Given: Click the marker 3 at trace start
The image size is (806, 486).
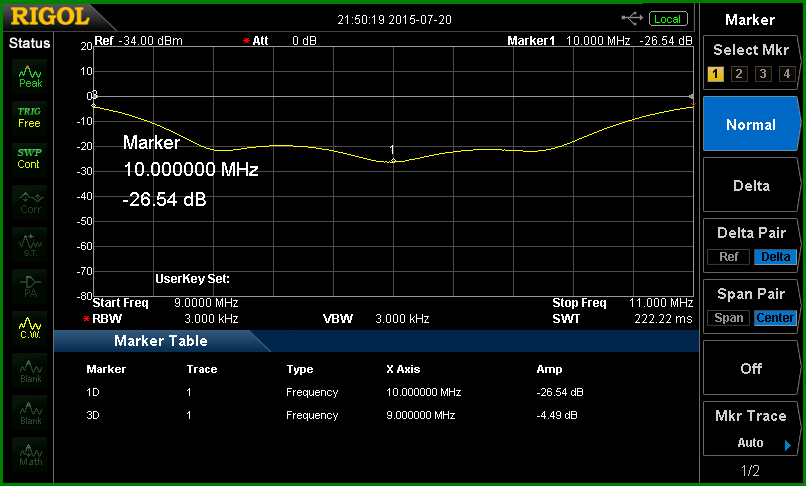Looking at the screenshot, I should pyautogui.click(x=94, y=105).
